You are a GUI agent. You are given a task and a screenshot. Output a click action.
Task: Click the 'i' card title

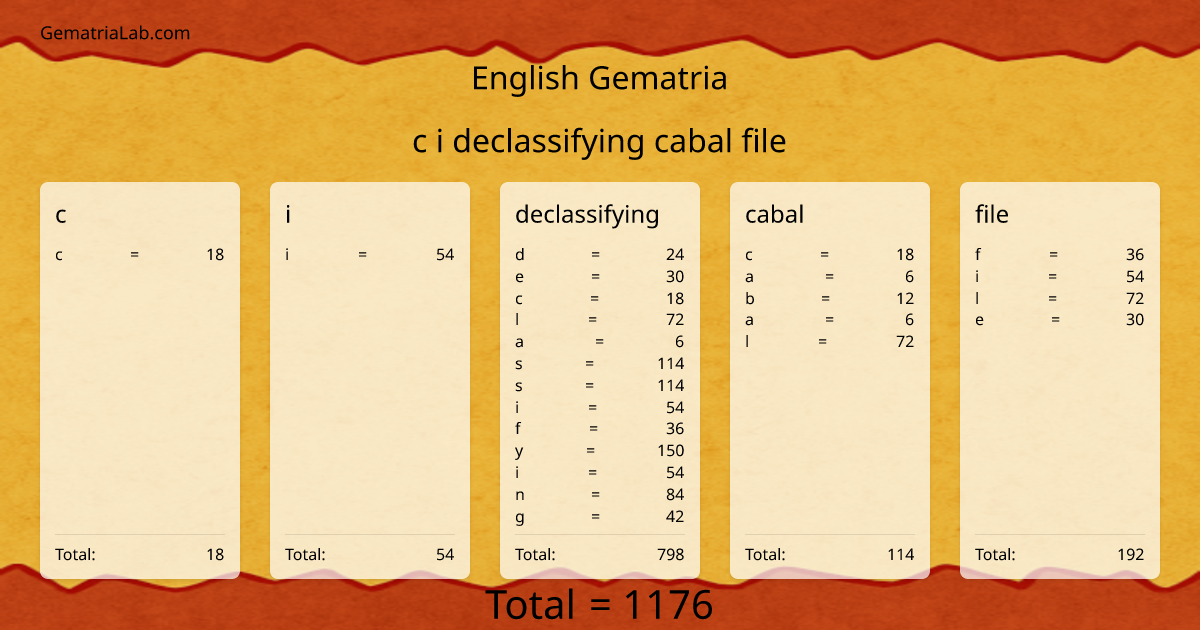pyautogui.click(x=288, y=214)
